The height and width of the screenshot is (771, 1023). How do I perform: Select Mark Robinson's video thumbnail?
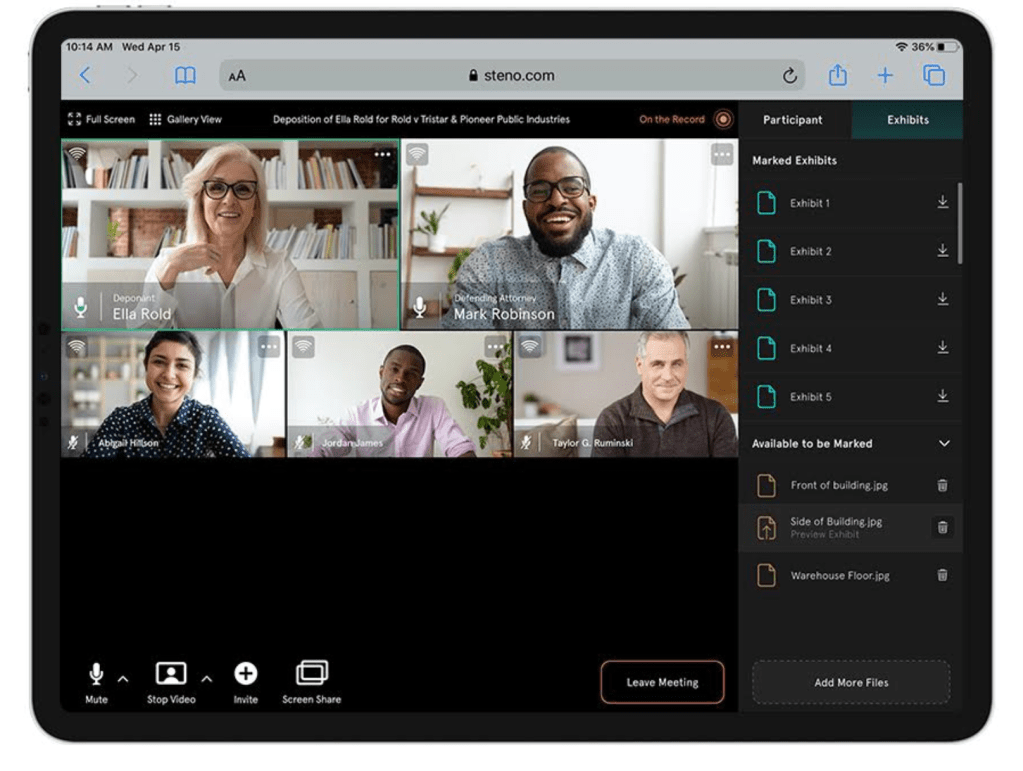570,234
